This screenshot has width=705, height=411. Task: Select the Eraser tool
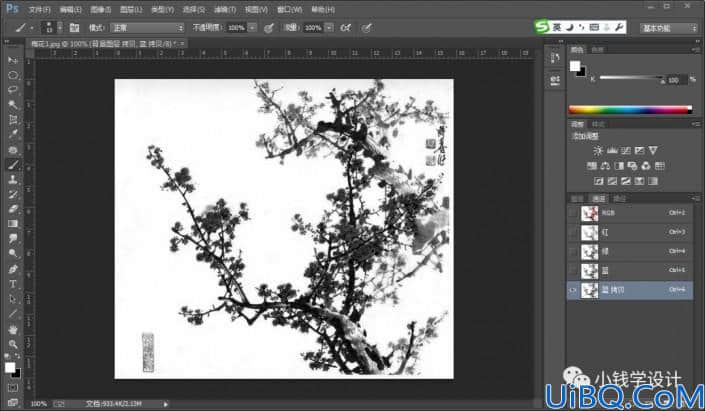[x=13, y=209]
